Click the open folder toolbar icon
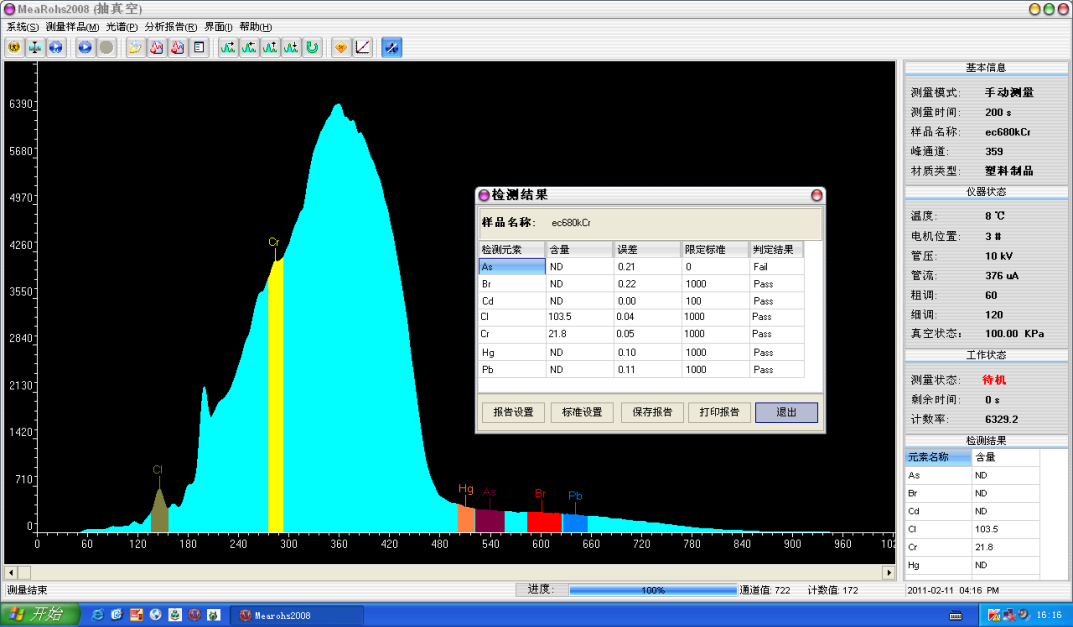 coord(135,47)
